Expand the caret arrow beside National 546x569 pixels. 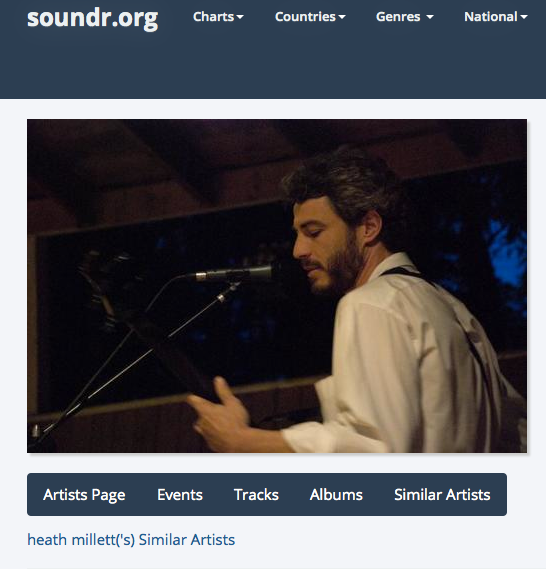pos(524,17)
